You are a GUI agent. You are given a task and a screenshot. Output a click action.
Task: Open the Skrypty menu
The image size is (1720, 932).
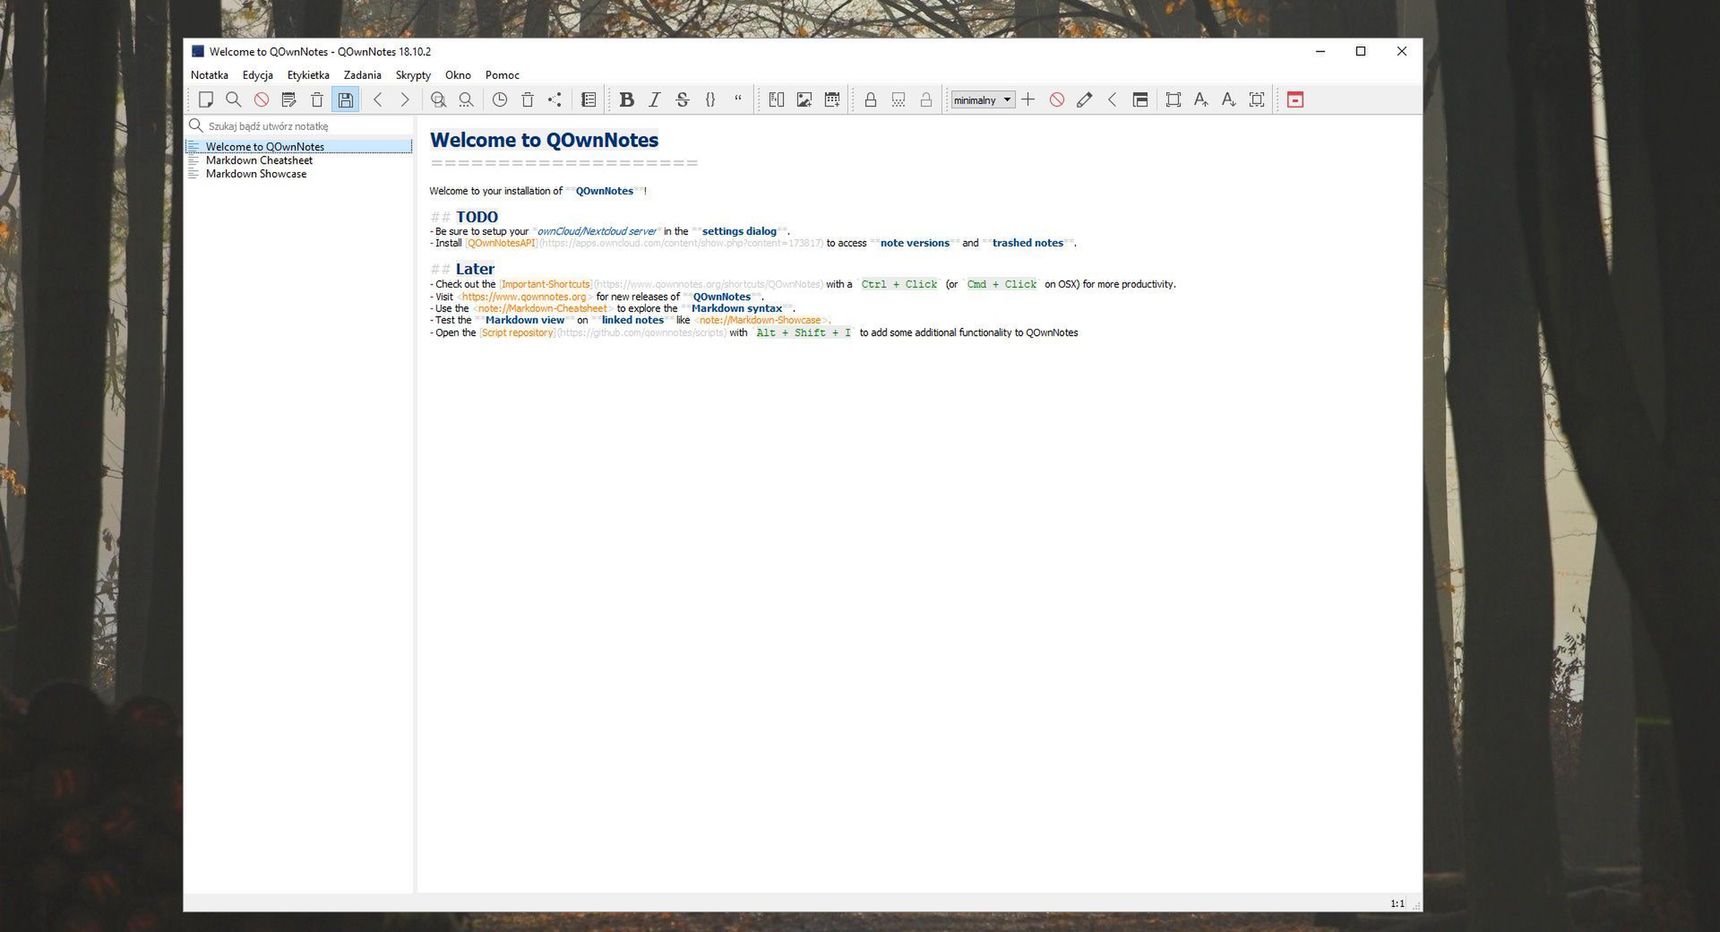click(x=413, y=75)
